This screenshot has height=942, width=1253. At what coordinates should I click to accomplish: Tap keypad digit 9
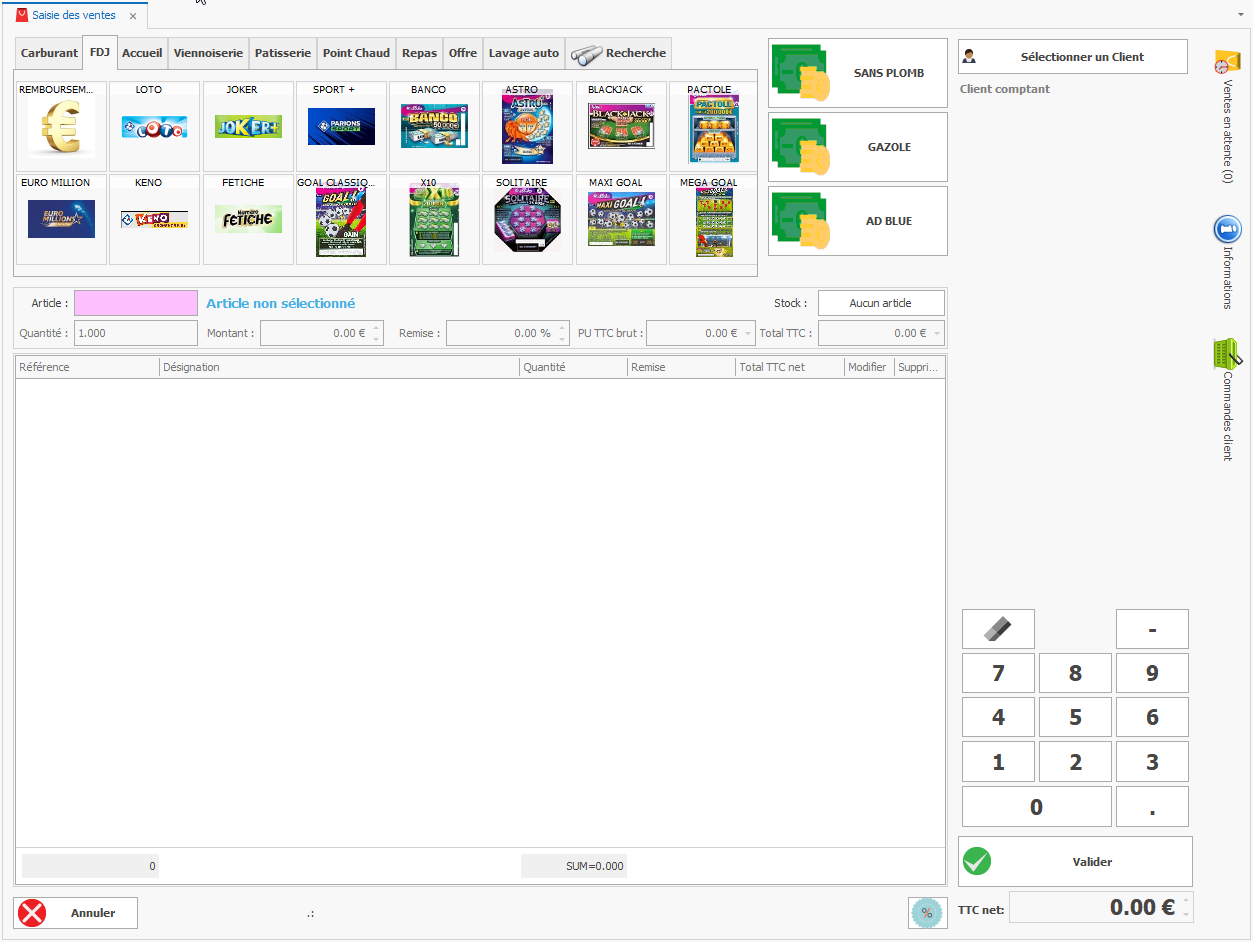[1152, 673]
